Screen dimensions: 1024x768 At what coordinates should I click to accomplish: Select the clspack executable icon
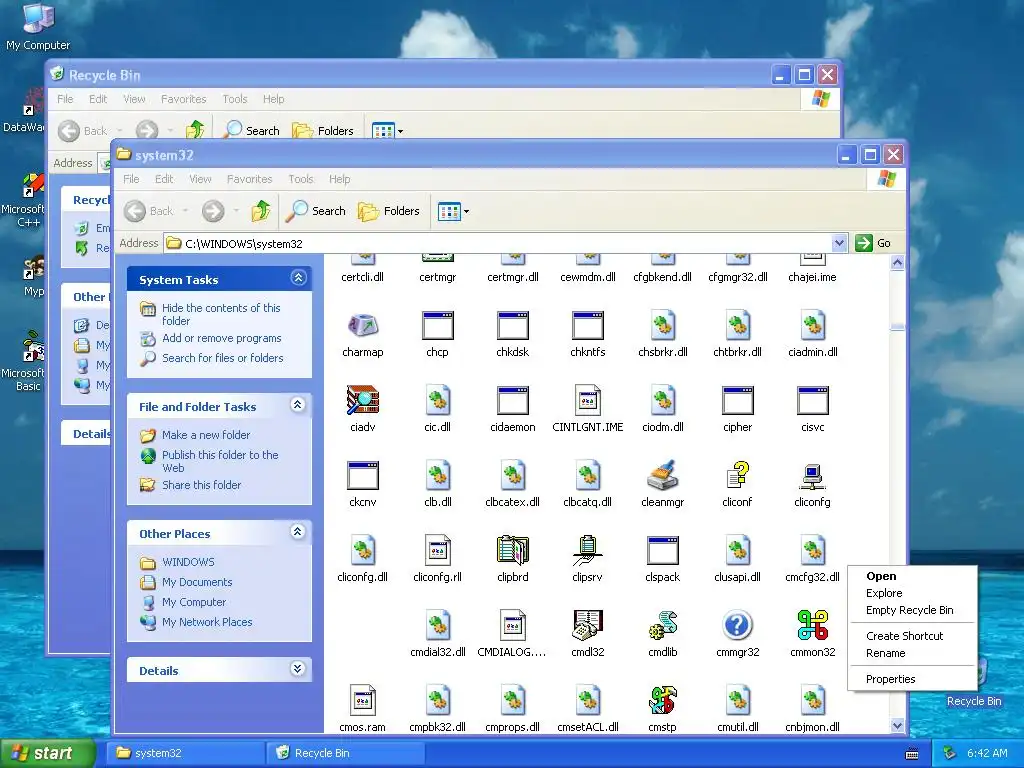point(662,551)
